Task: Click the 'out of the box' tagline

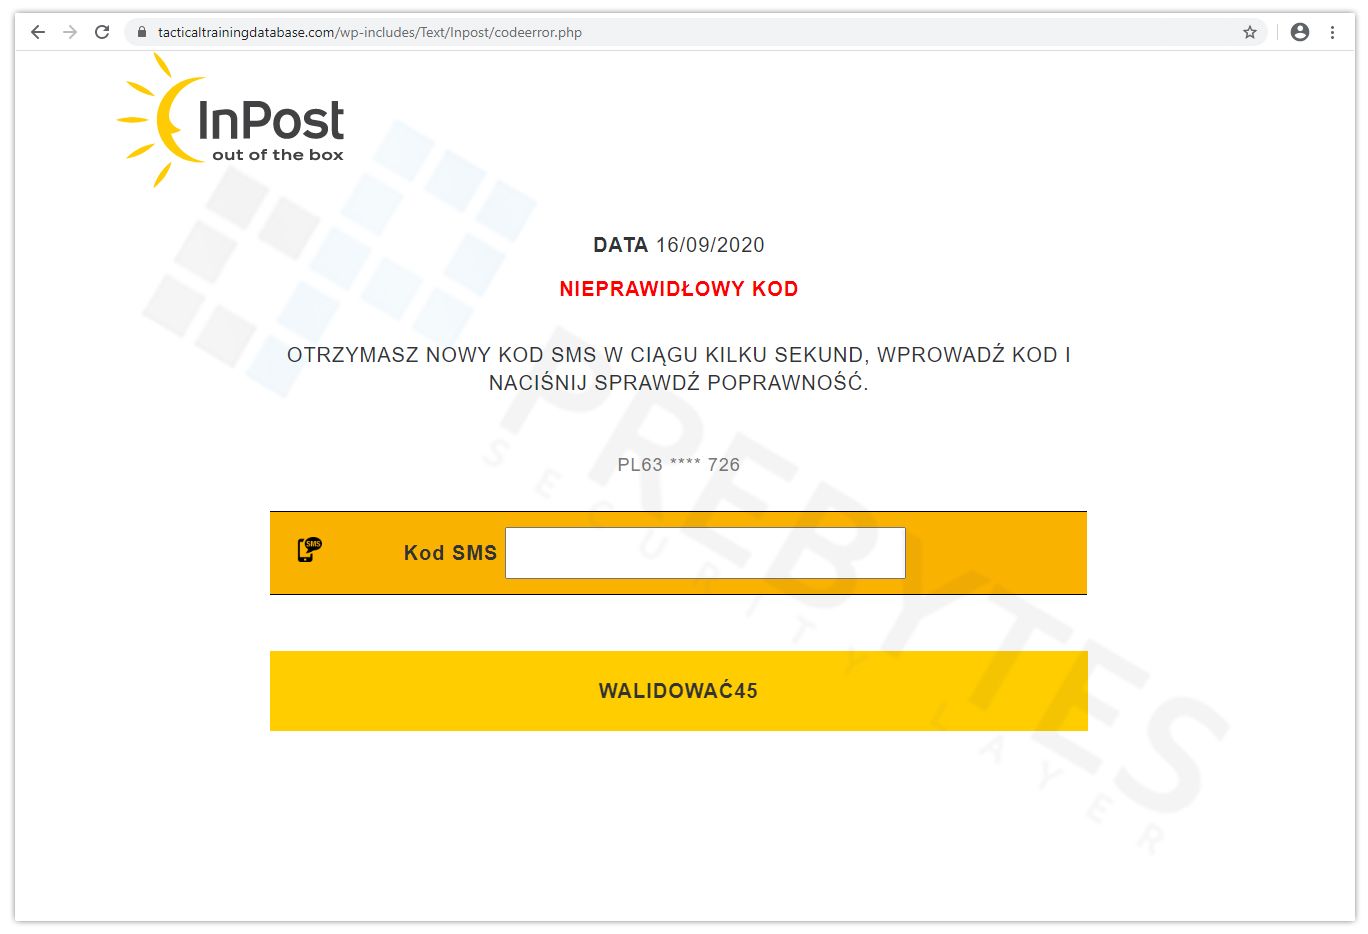Action: [x=278, y=155]
